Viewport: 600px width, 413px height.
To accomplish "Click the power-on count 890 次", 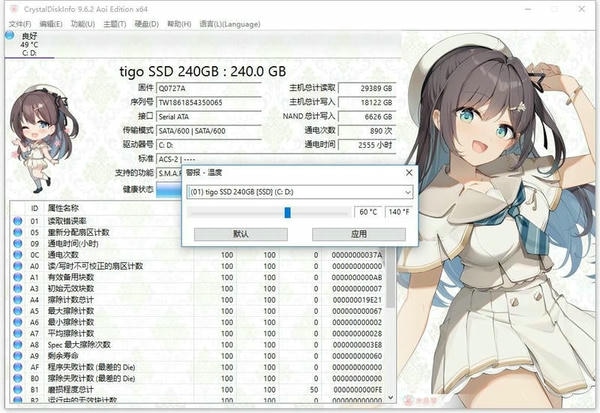I will [x=367, y=131].
